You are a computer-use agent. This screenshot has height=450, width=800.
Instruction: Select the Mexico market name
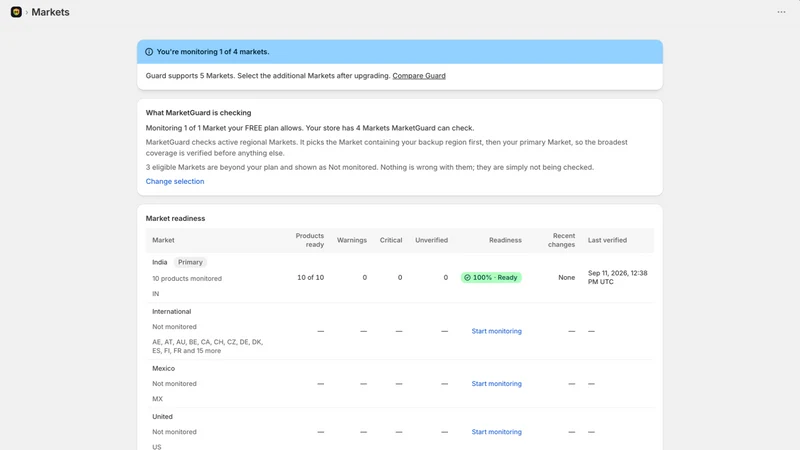163,368
